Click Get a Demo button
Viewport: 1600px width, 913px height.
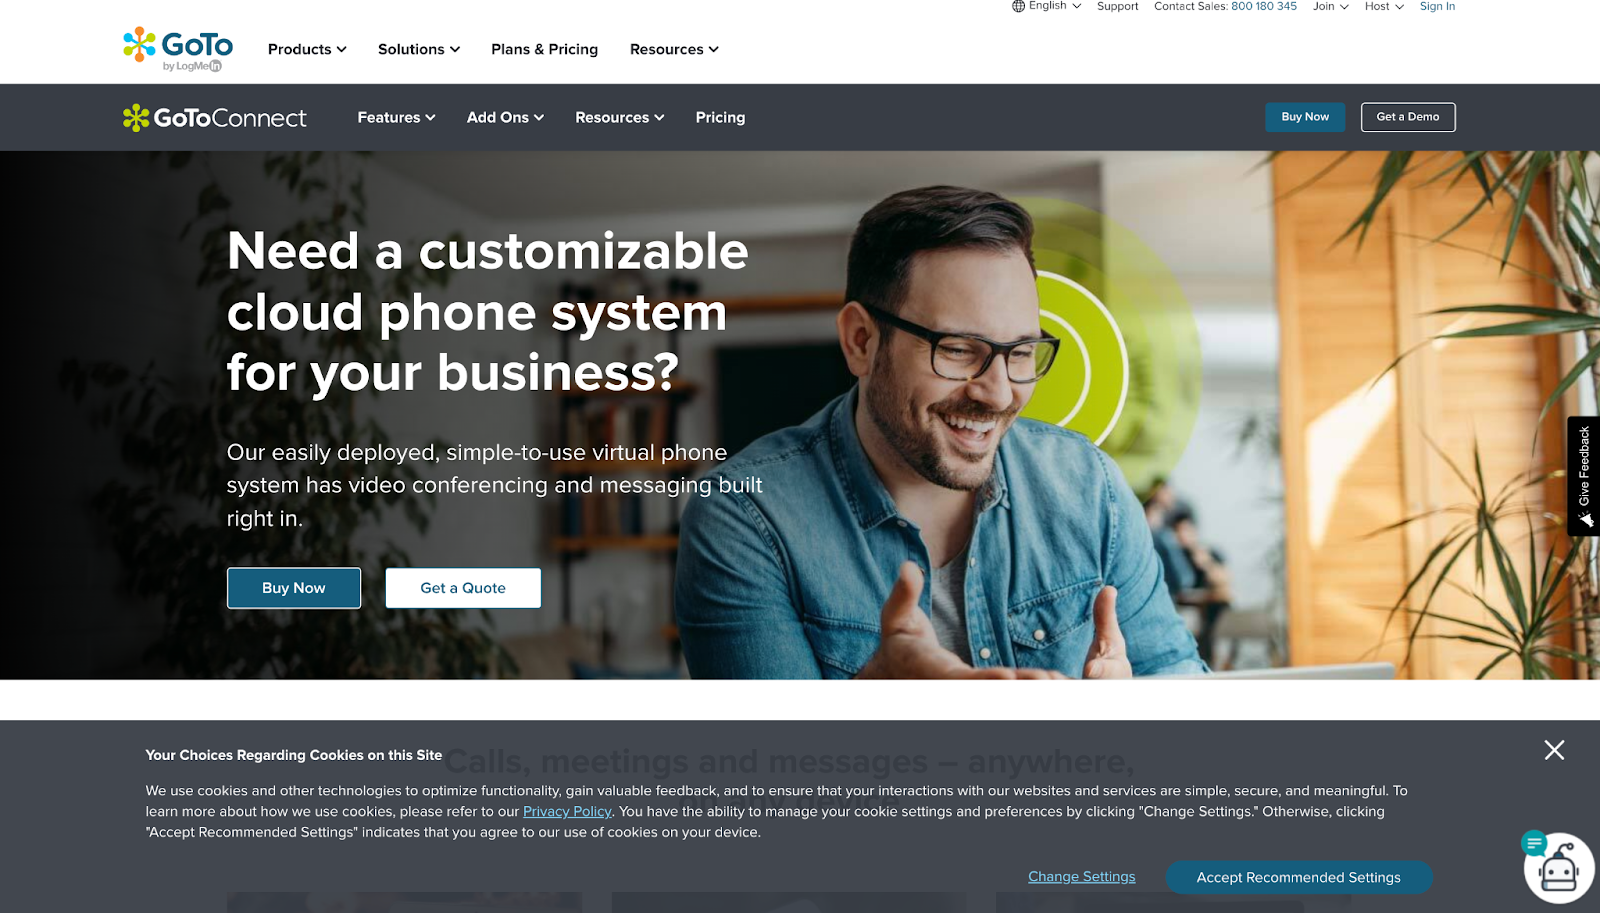pos(1408,117)
